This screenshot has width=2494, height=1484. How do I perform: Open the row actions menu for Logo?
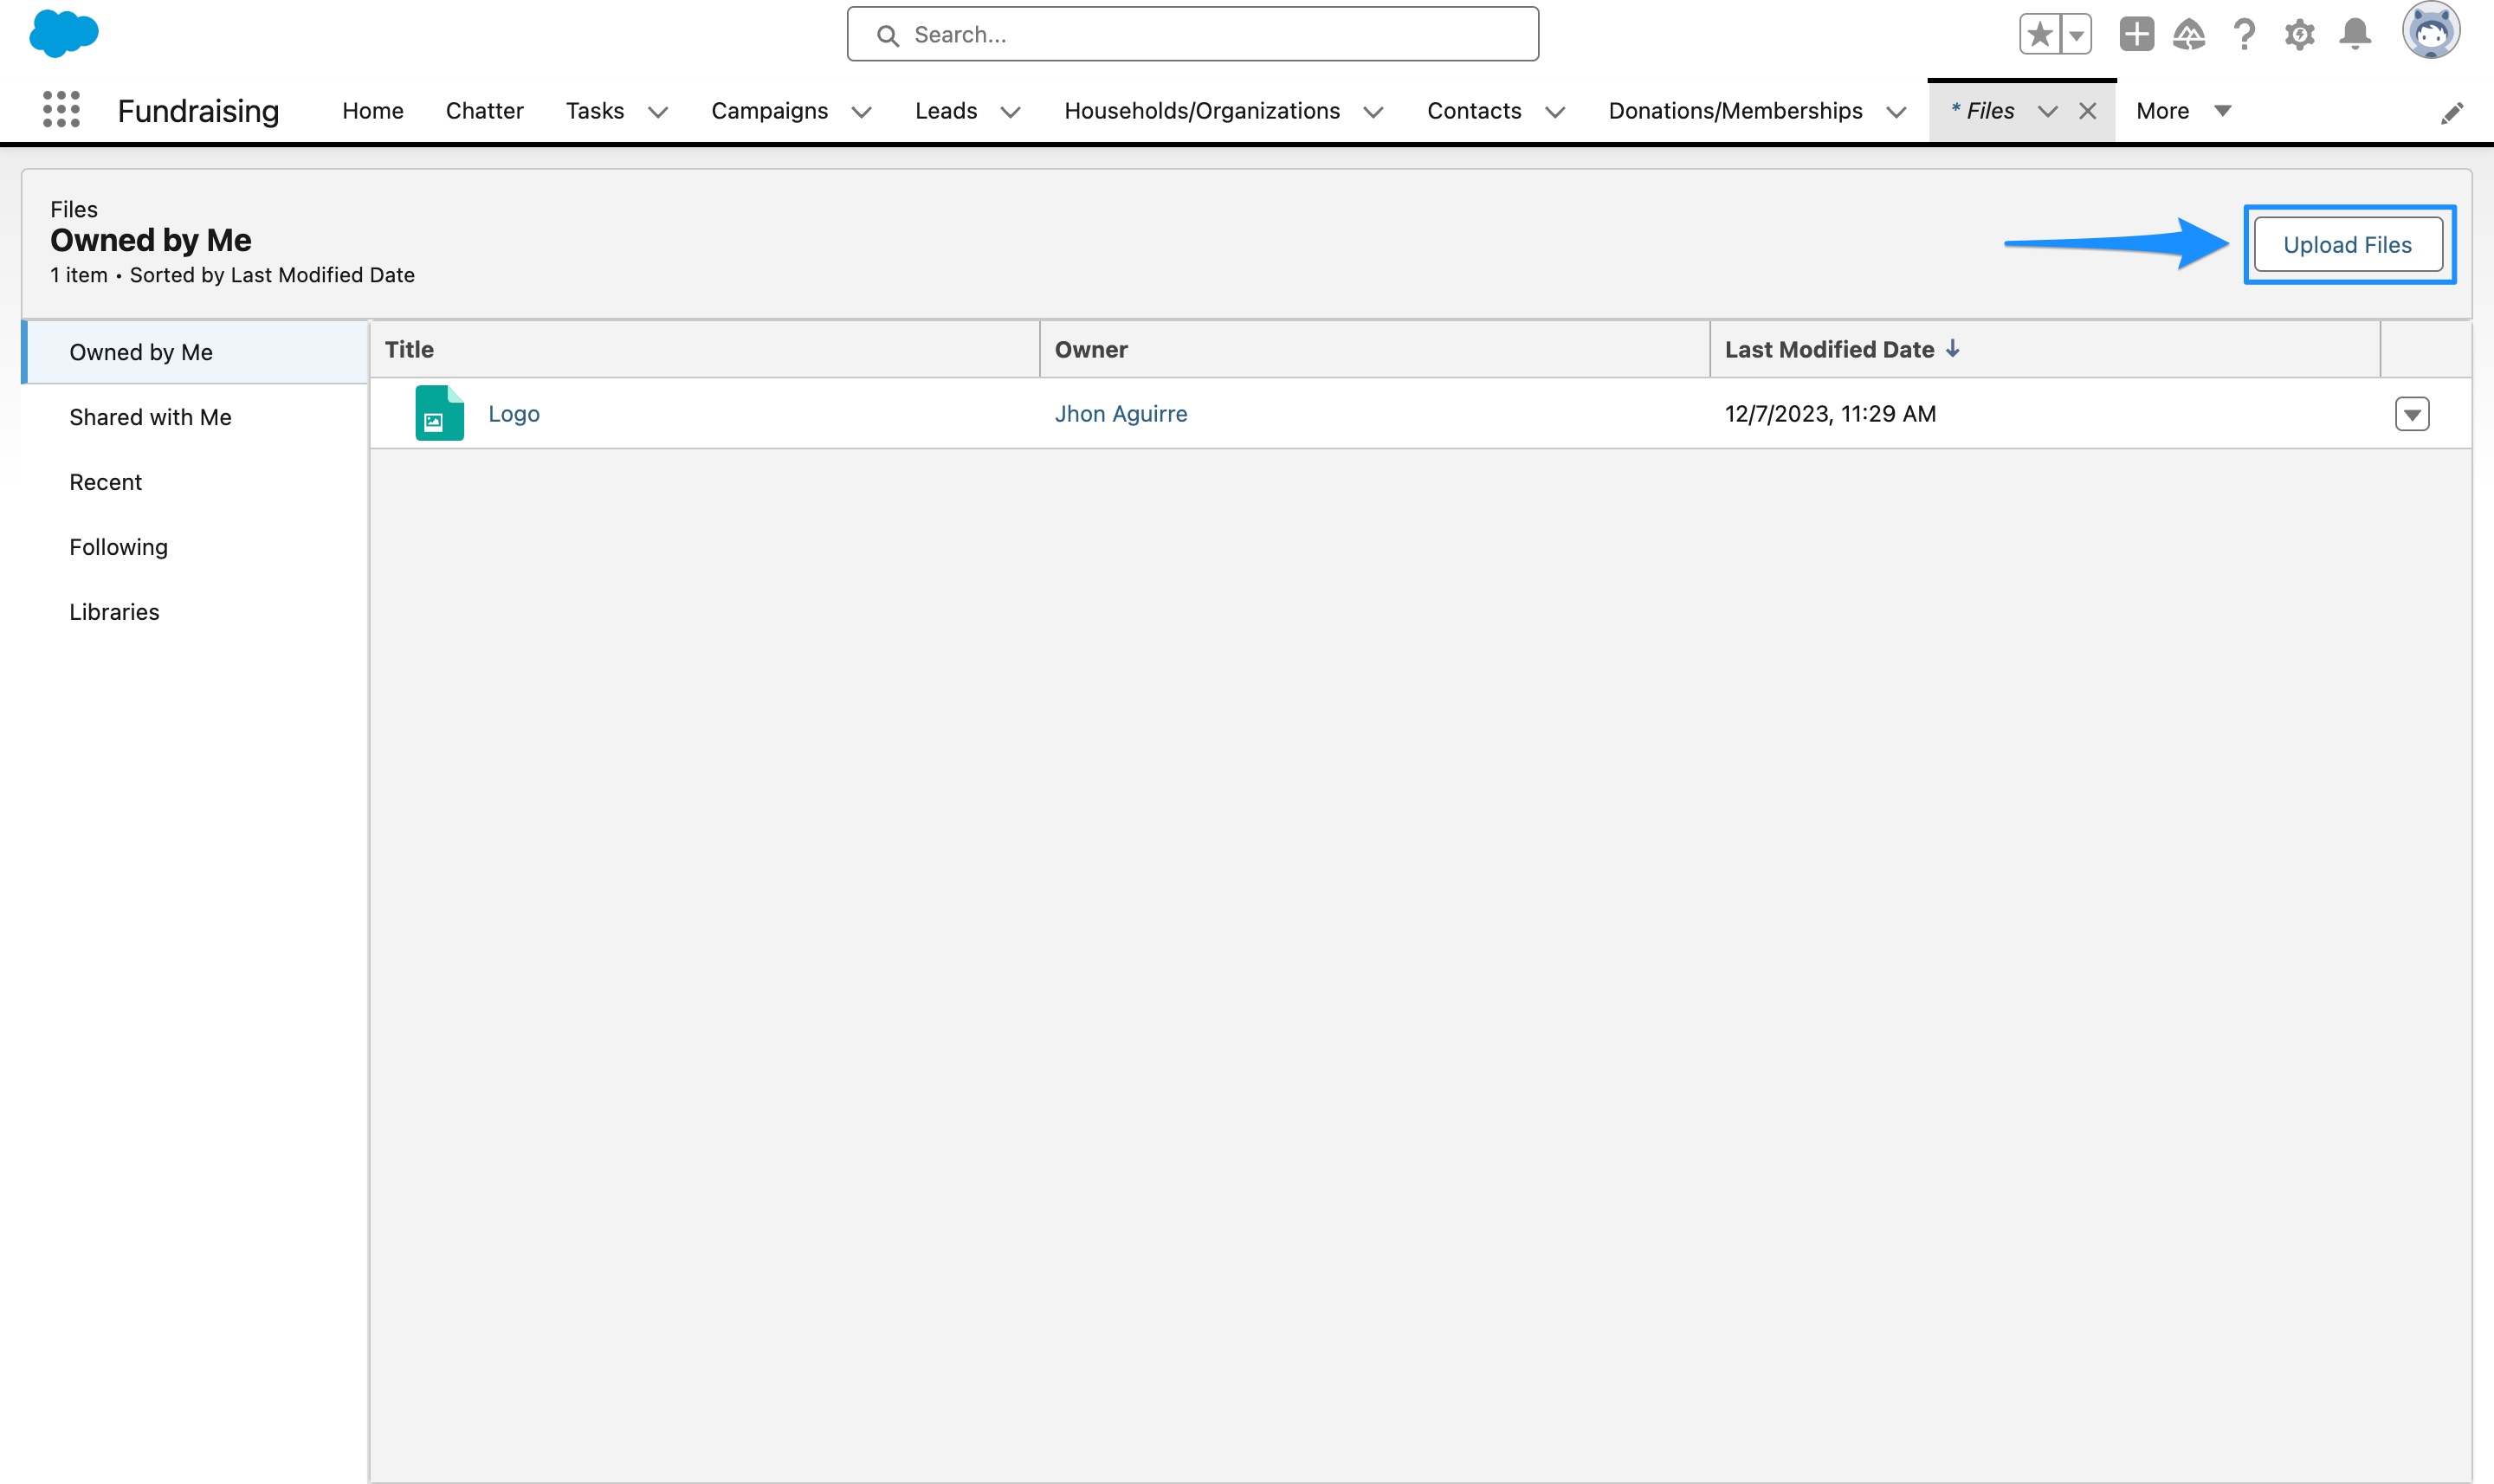coord(2412,413)
